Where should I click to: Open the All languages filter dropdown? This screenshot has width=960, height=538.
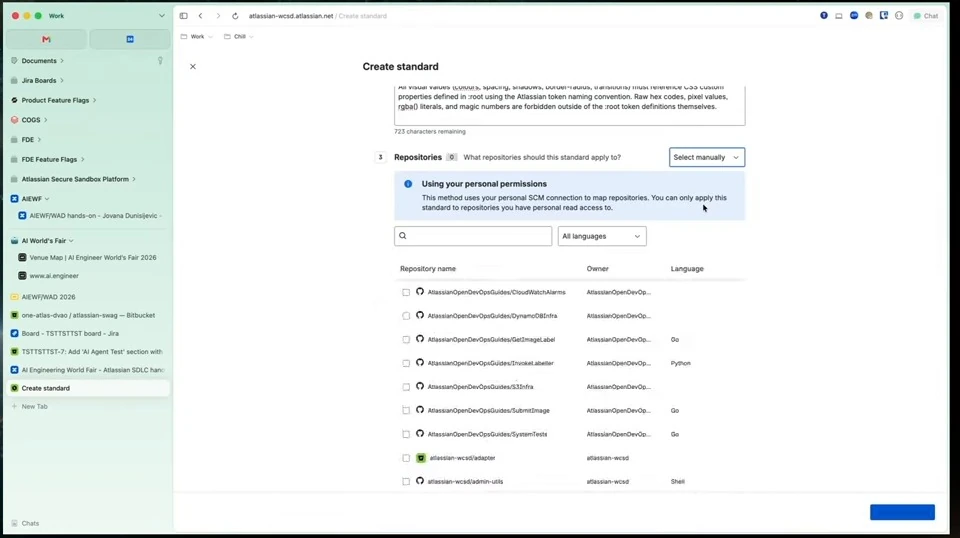tap(602, 236)
